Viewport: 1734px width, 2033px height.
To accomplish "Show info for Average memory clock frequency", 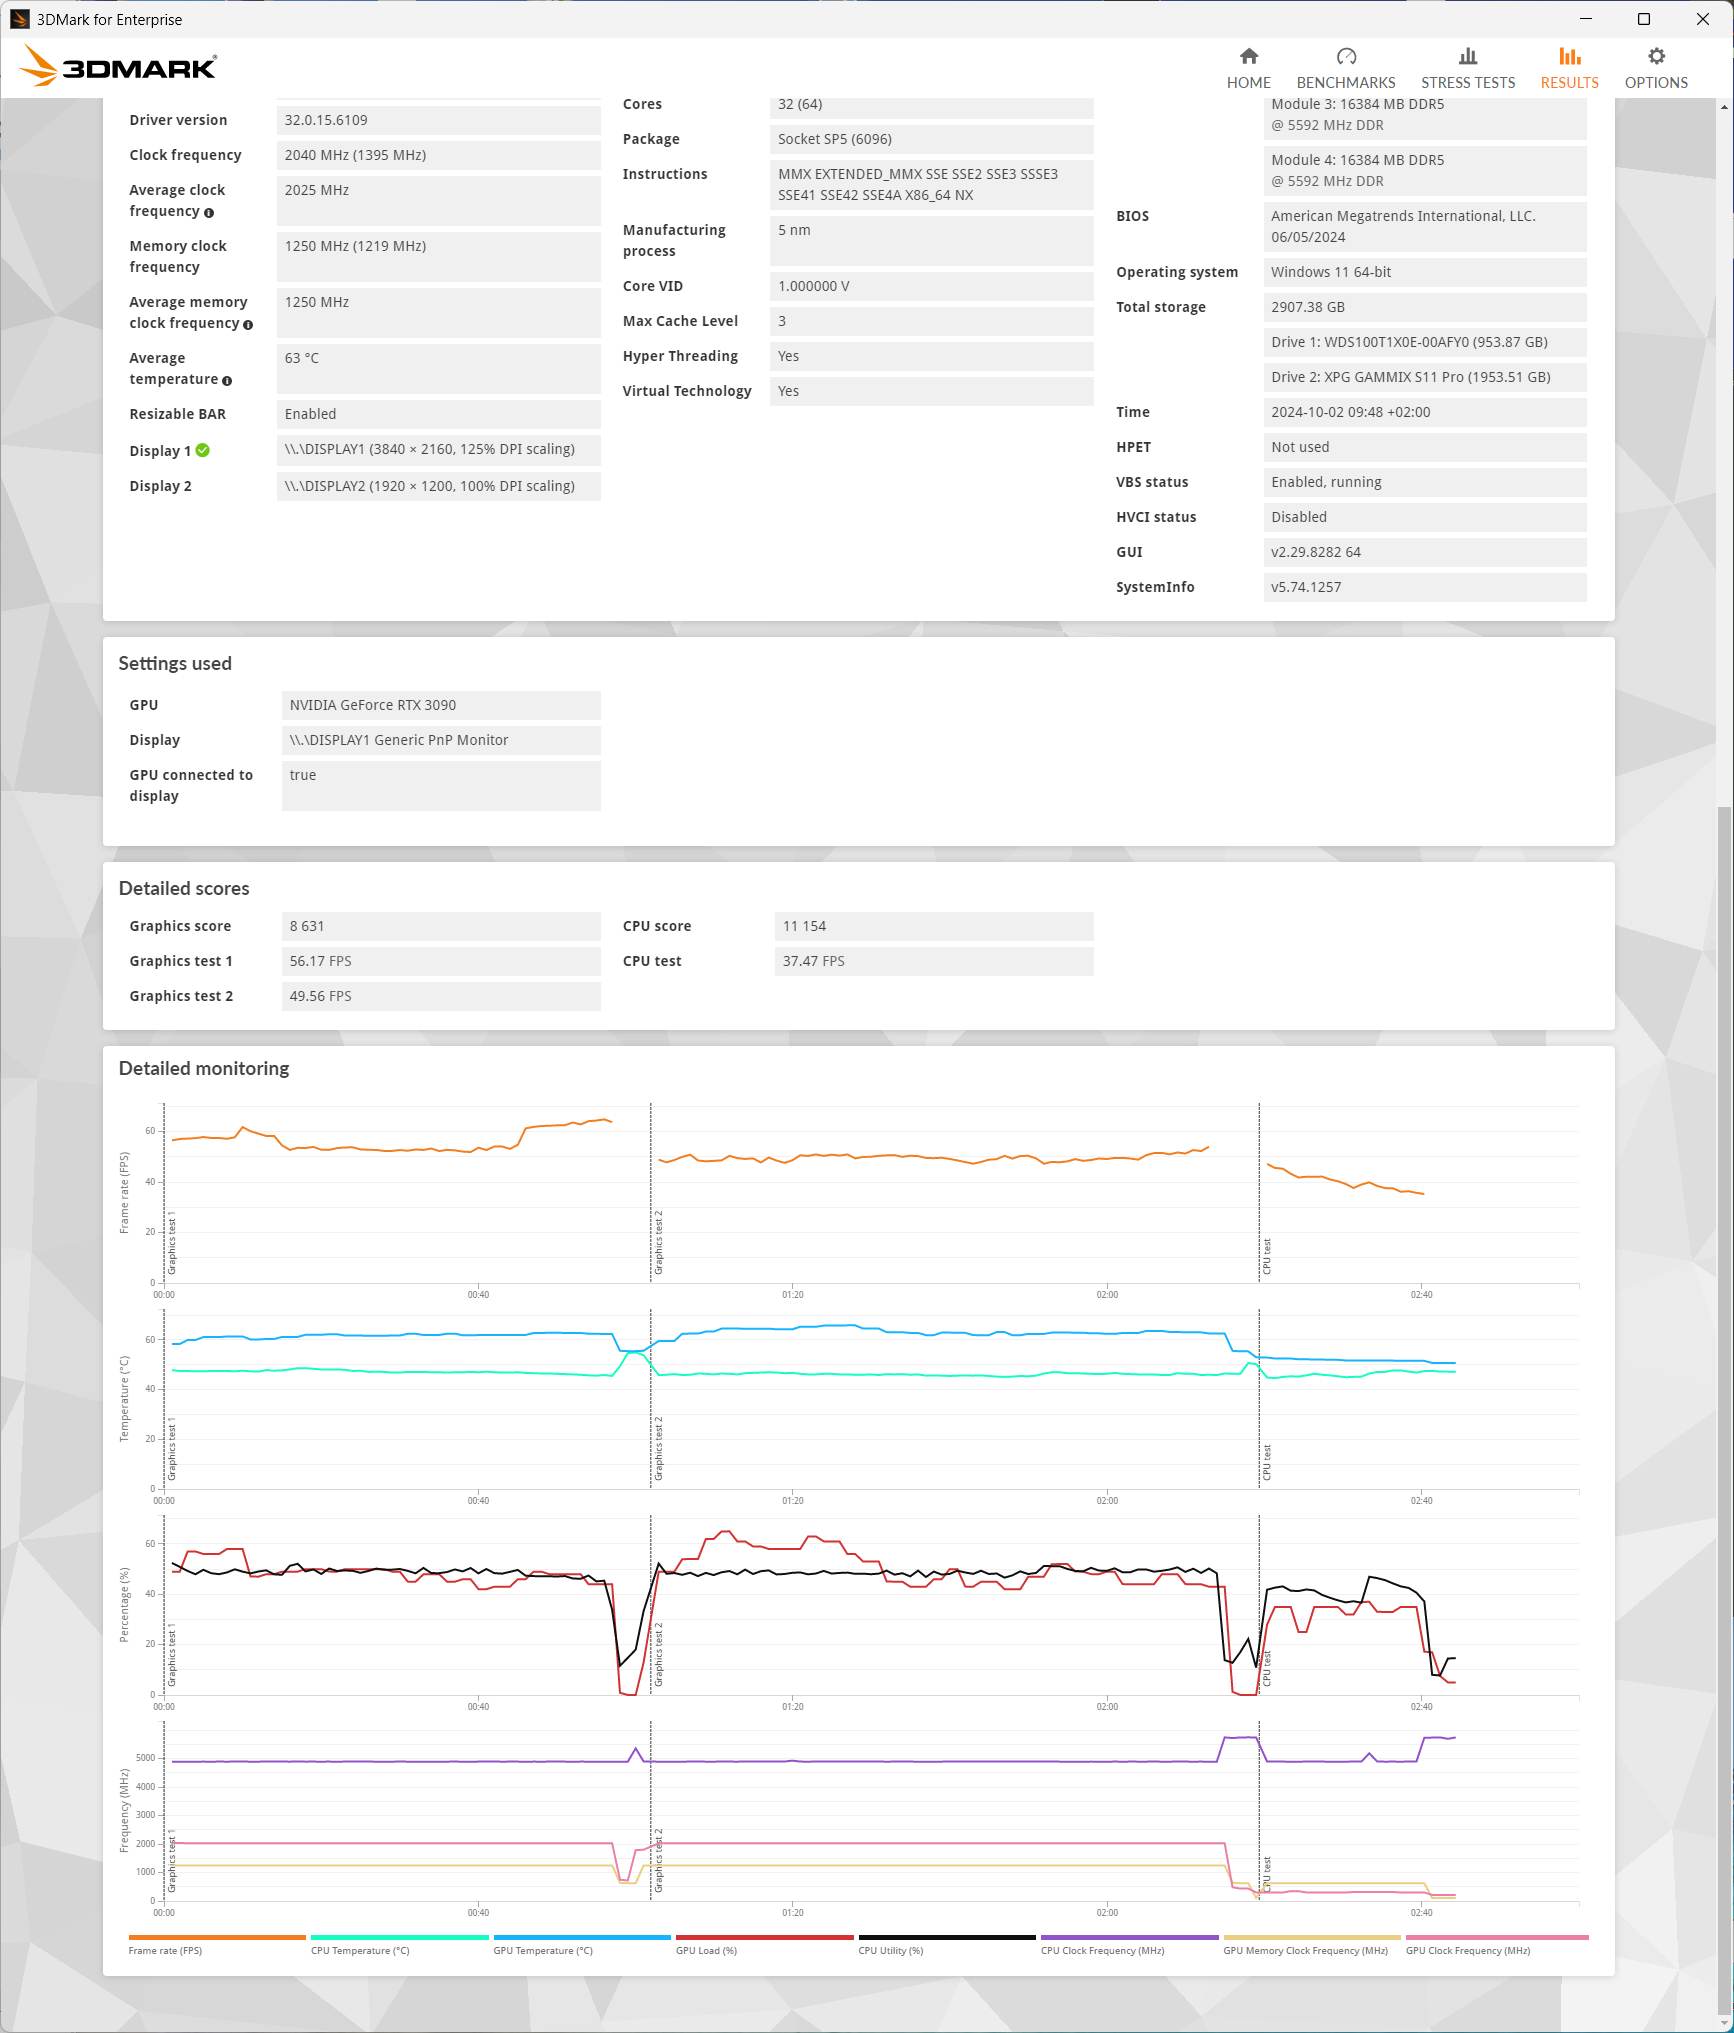I will (248, 325).
